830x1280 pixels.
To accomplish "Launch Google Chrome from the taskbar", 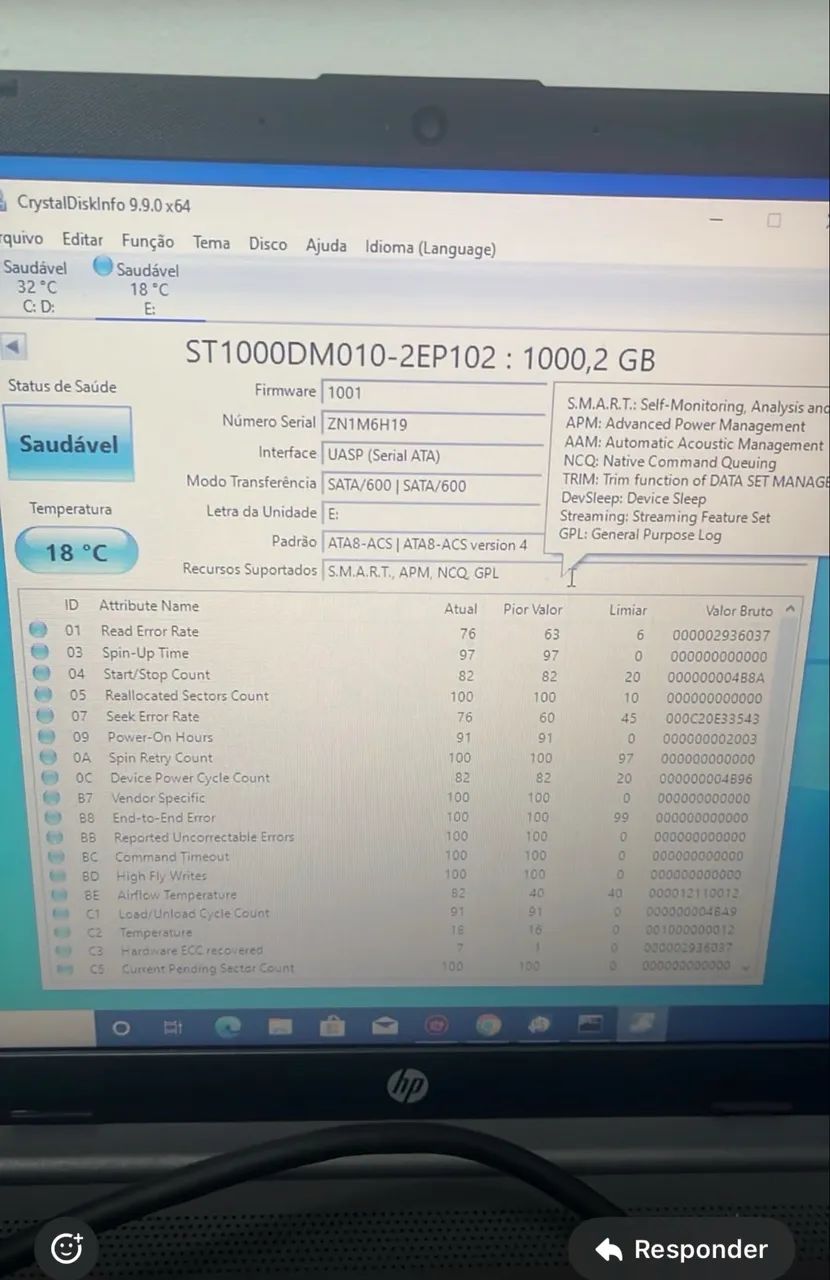I will coord(488,1025).
